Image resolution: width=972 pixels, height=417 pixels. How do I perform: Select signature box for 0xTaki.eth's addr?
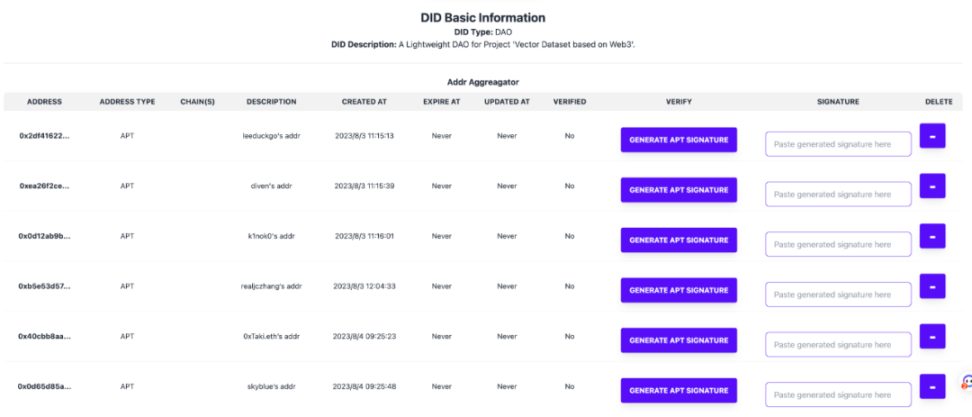coord(838,344)
